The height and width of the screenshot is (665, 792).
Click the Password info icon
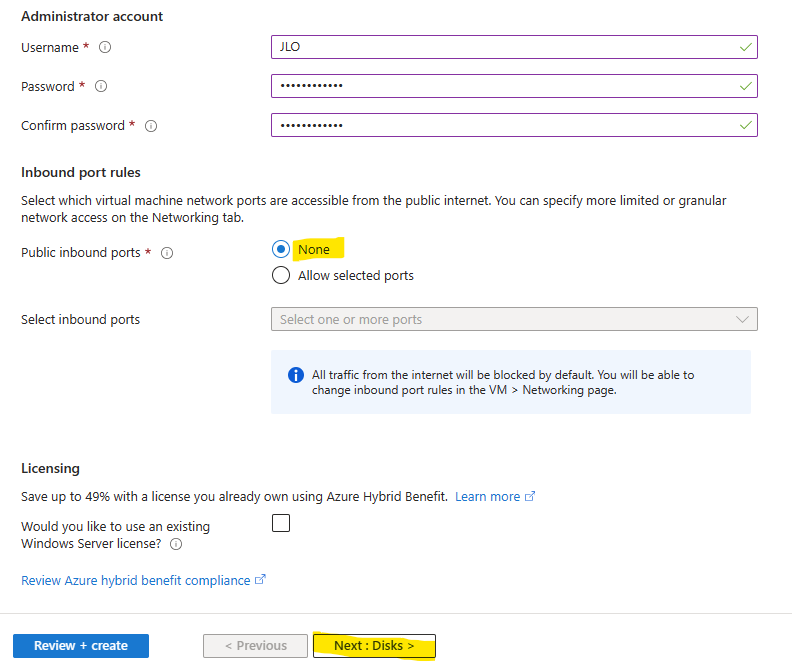pos(101,86)
